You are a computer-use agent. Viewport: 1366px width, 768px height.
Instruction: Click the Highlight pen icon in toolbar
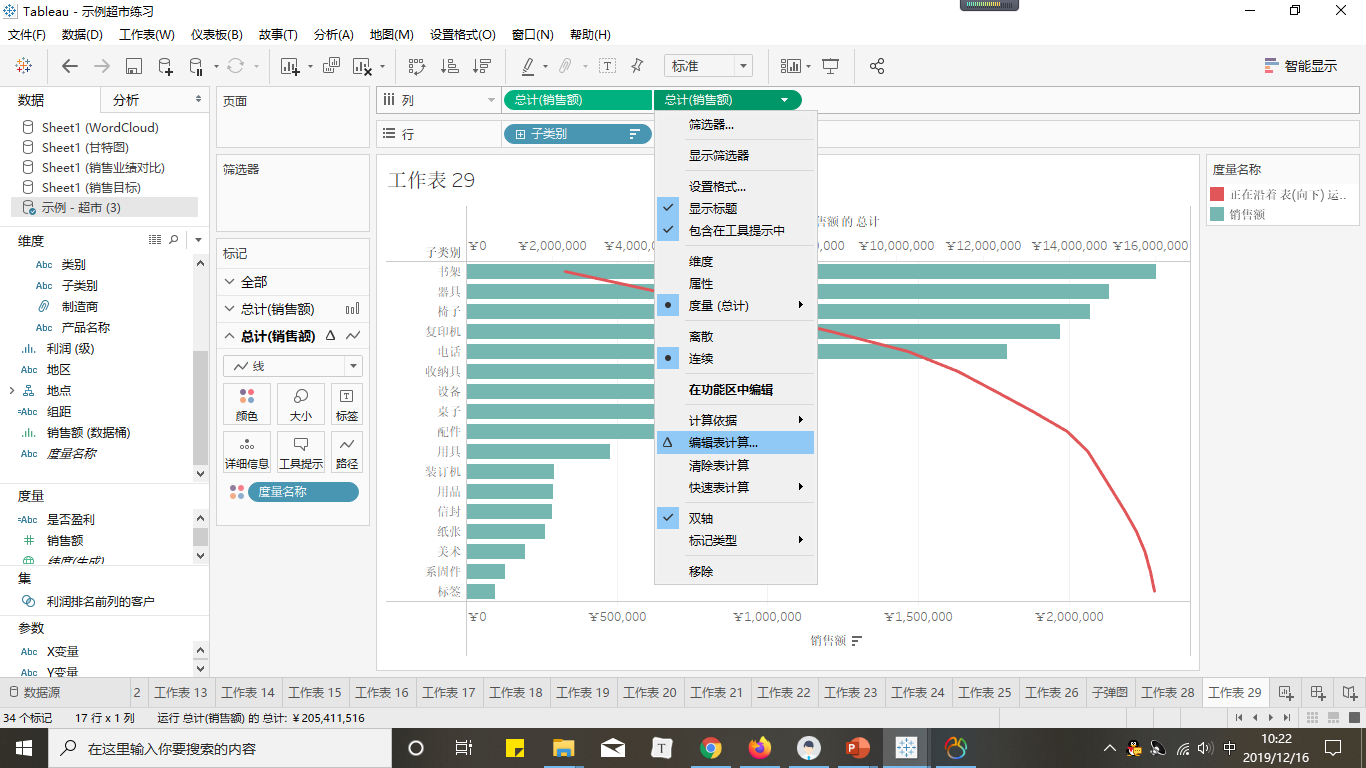[x=528, y=66]
